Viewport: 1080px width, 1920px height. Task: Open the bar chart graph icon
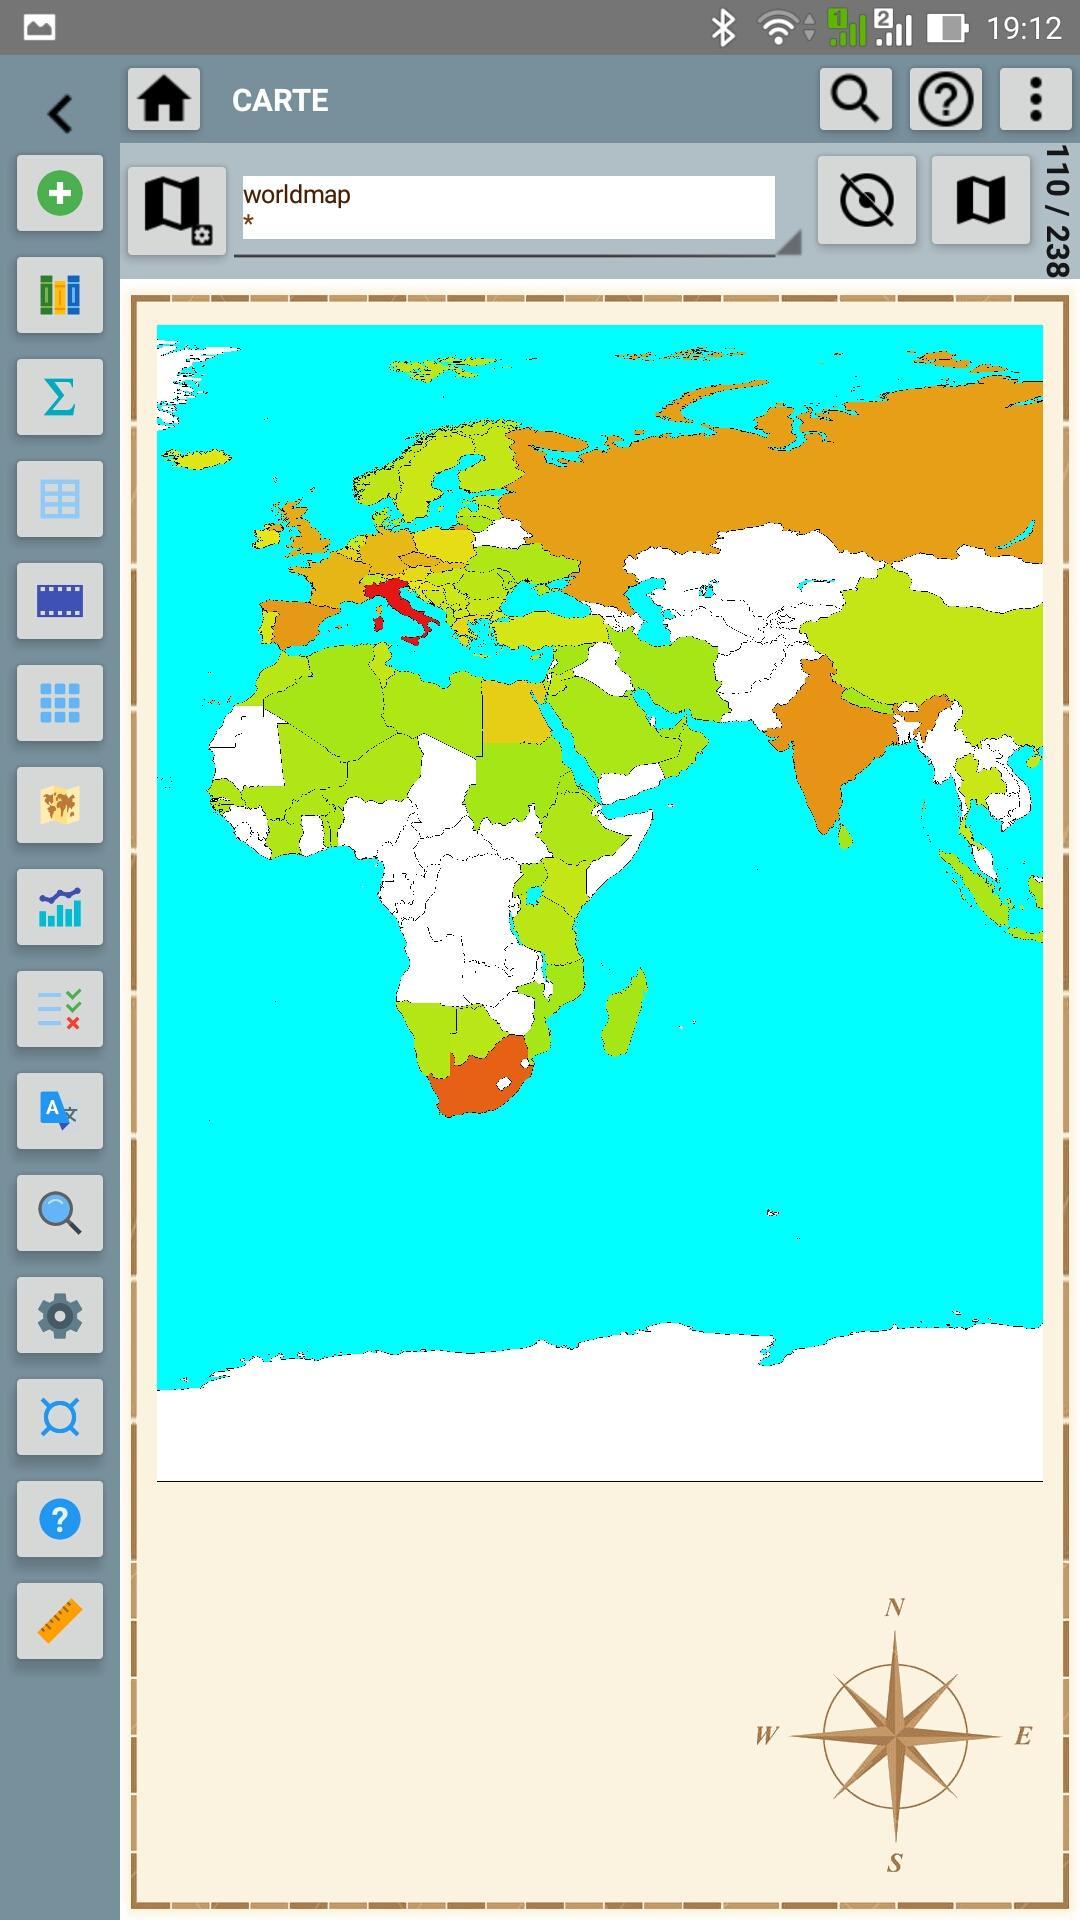point(60,907)
